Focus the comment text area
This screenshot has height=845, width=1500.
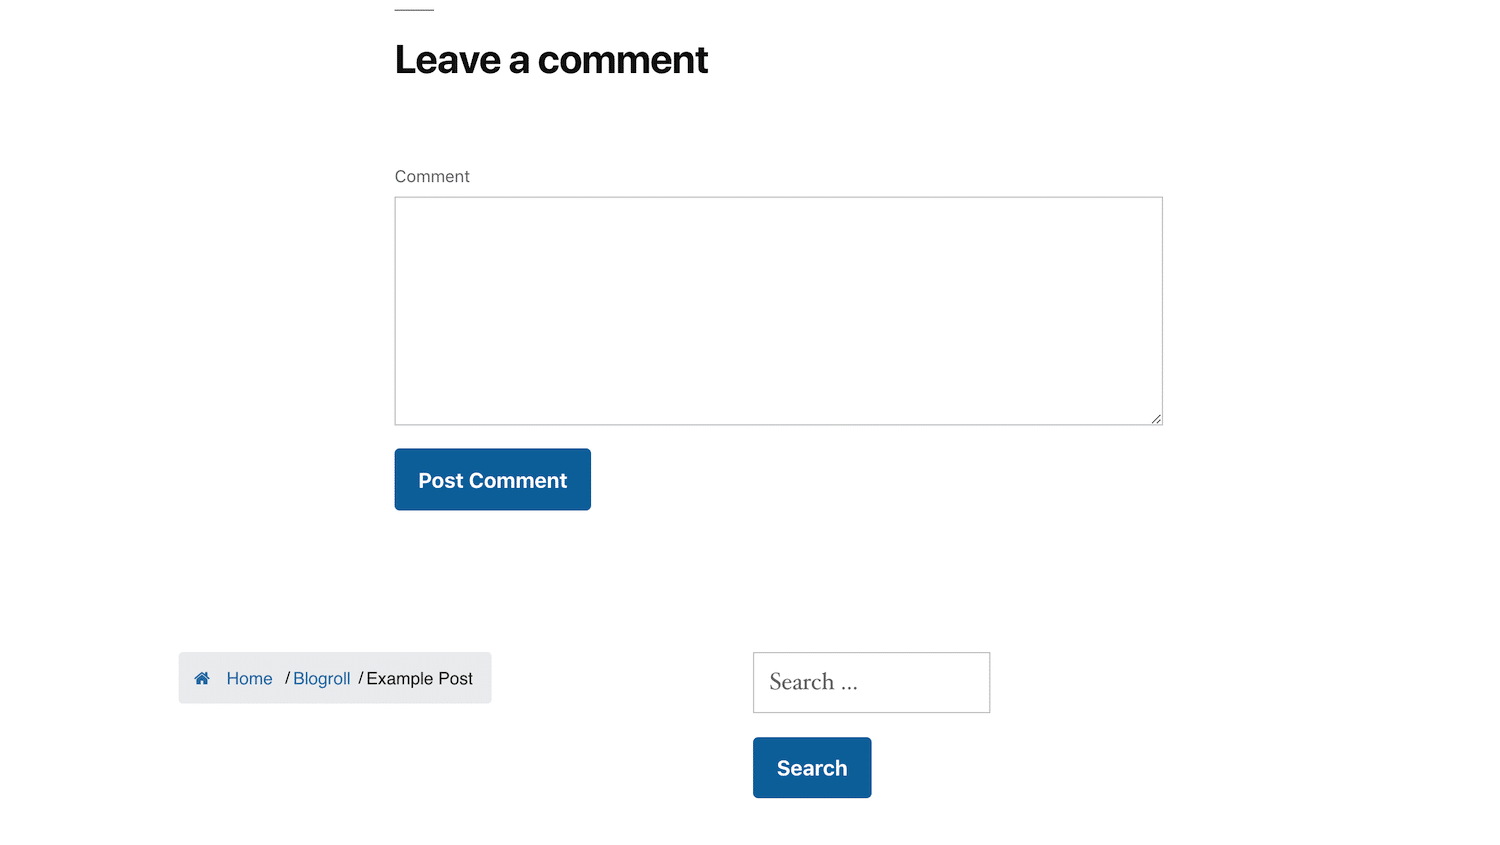778,310
